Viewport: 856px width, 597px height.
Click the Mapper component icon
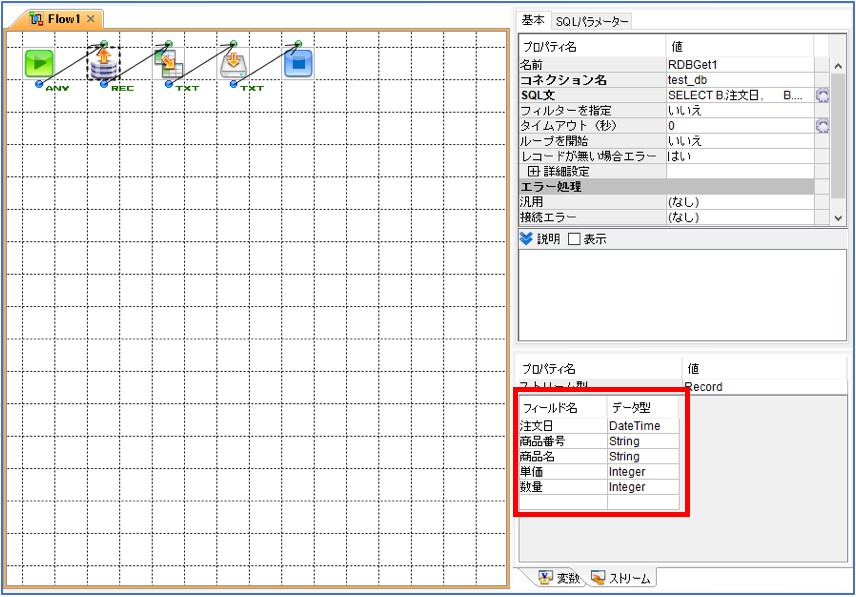point(168,63)
